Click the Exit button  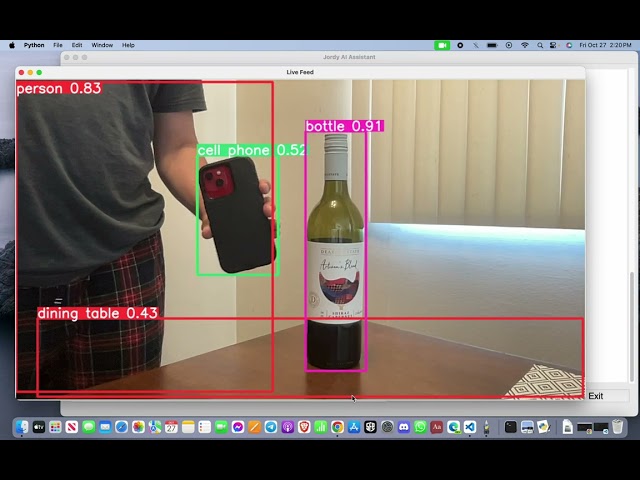click(x=596, y=396)
